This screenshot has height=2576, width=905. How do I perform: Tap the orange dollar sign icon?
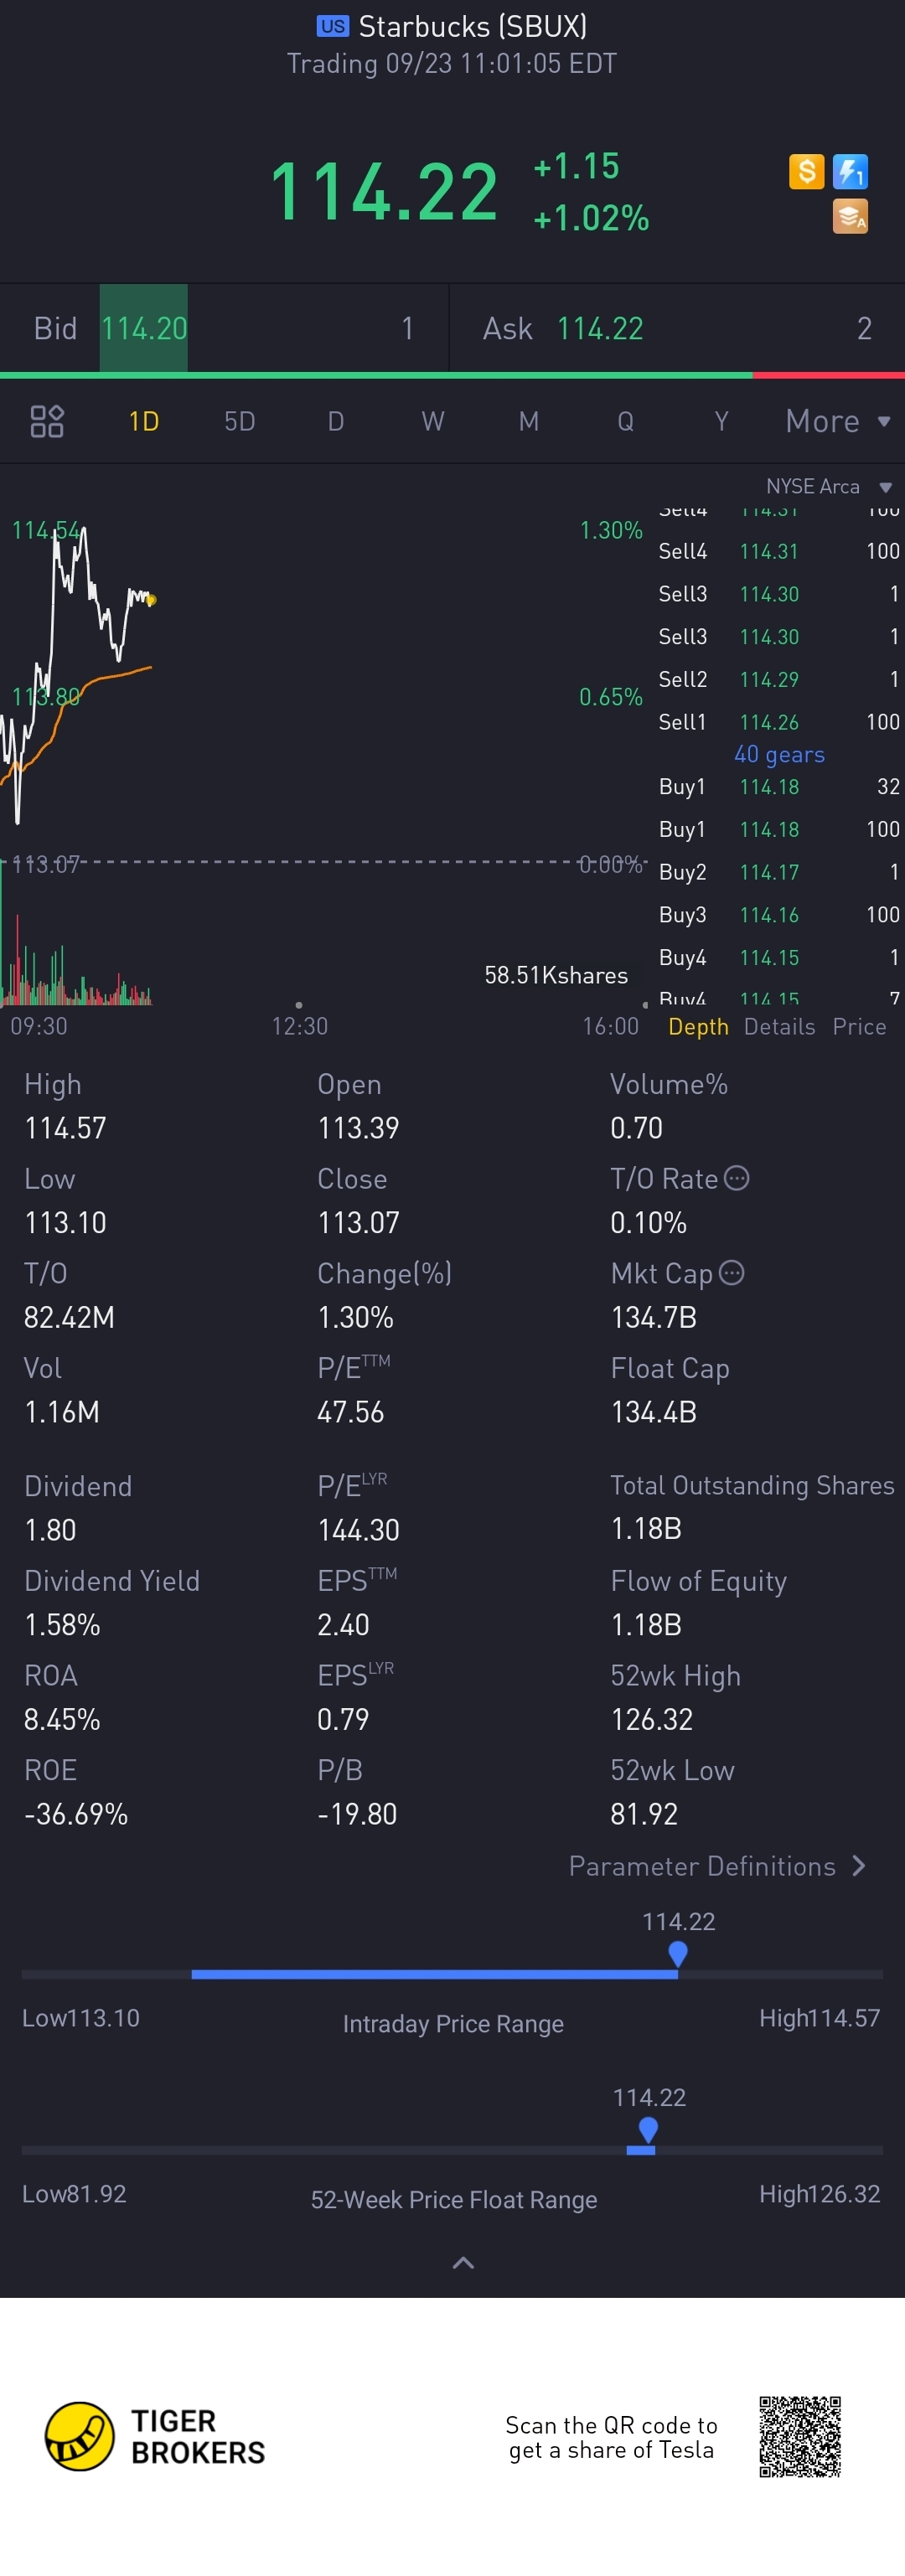[806, 172]
